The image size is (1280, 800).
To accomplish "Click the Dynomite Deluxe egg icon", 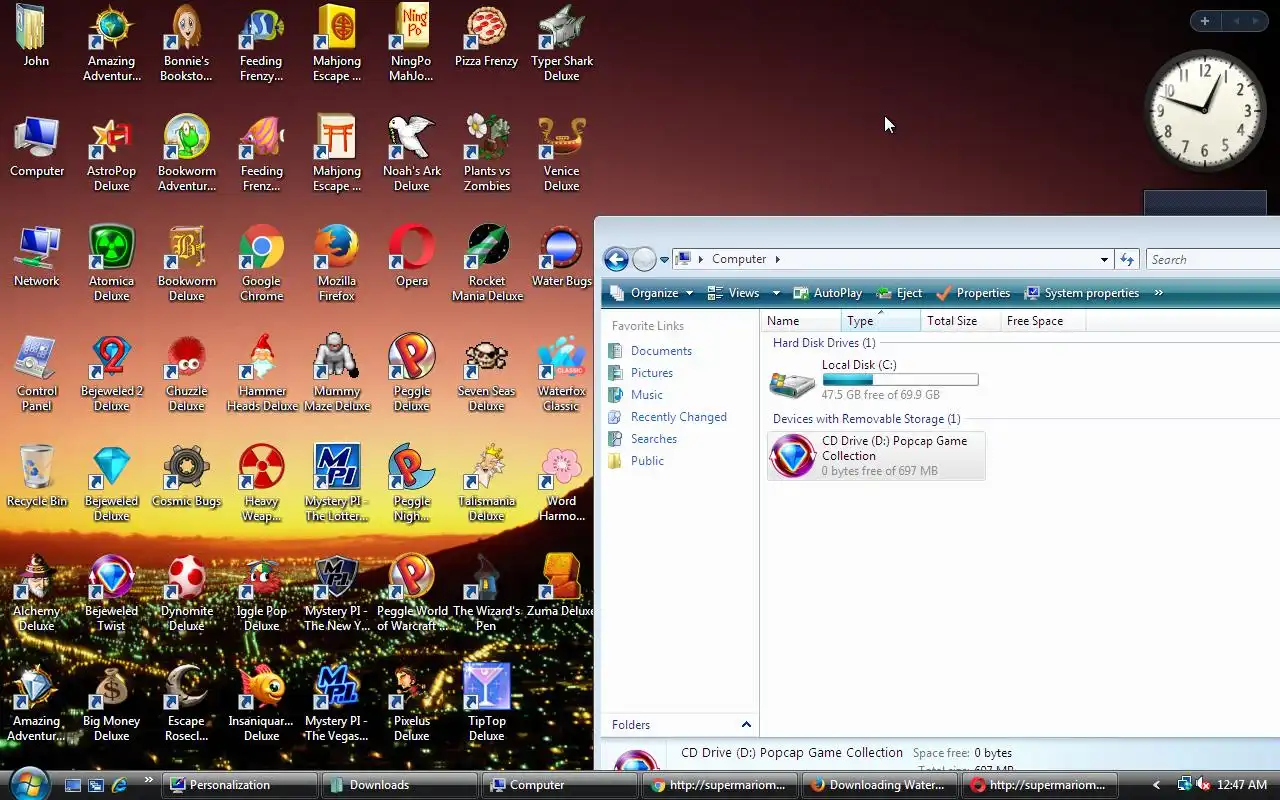I will 187,592.
